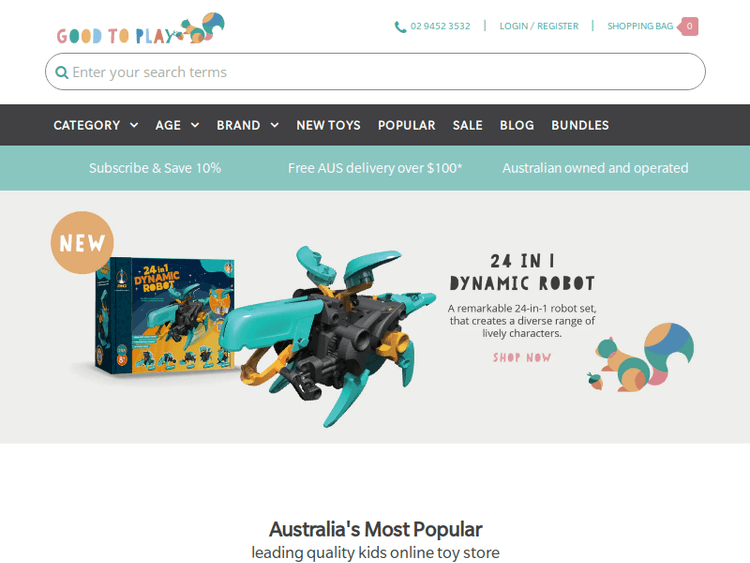This screenshot has height=563, width=750.
Task: Click the Shop Now link
Action: click(x=522, y=357)
